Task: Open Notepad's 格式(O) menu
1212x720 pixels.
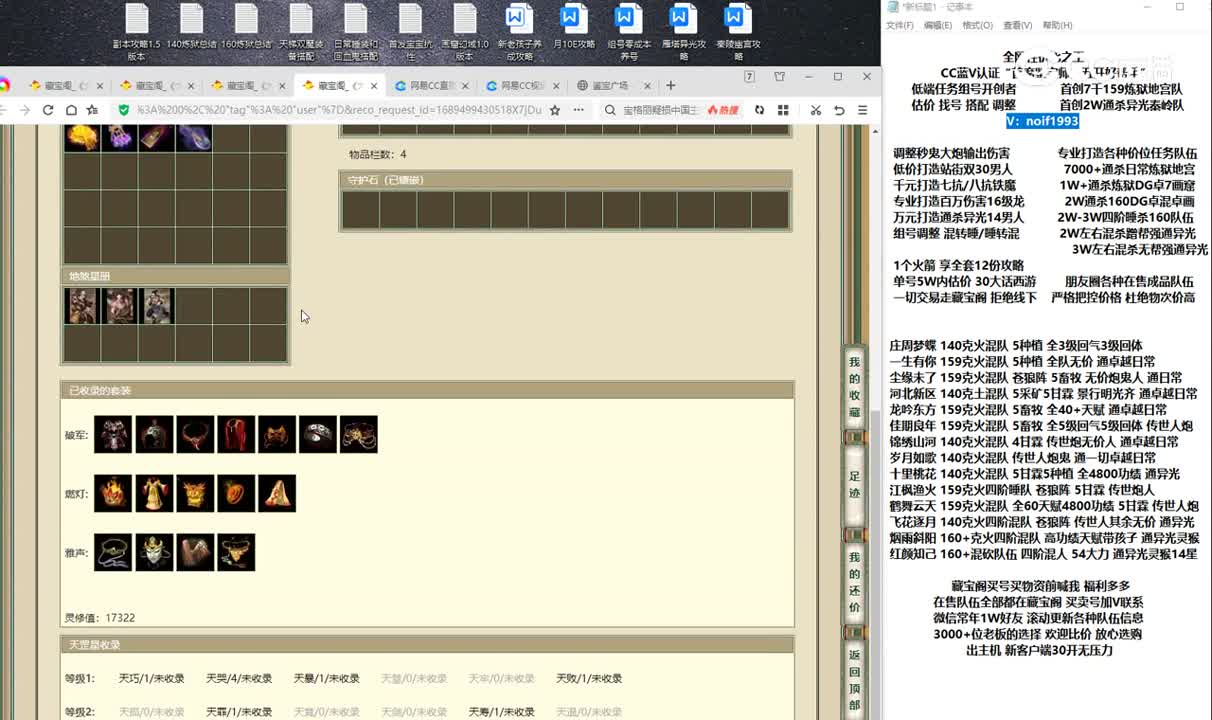Action: (x=977, y=26)
